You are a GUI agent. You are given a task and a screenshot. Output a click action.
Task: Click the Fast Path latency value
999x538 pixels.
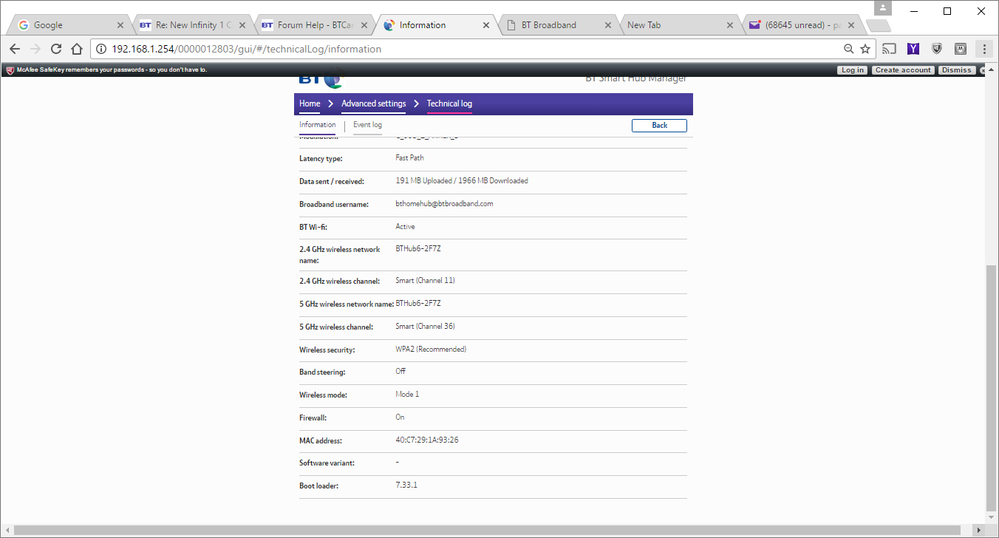tap(410, 158)
